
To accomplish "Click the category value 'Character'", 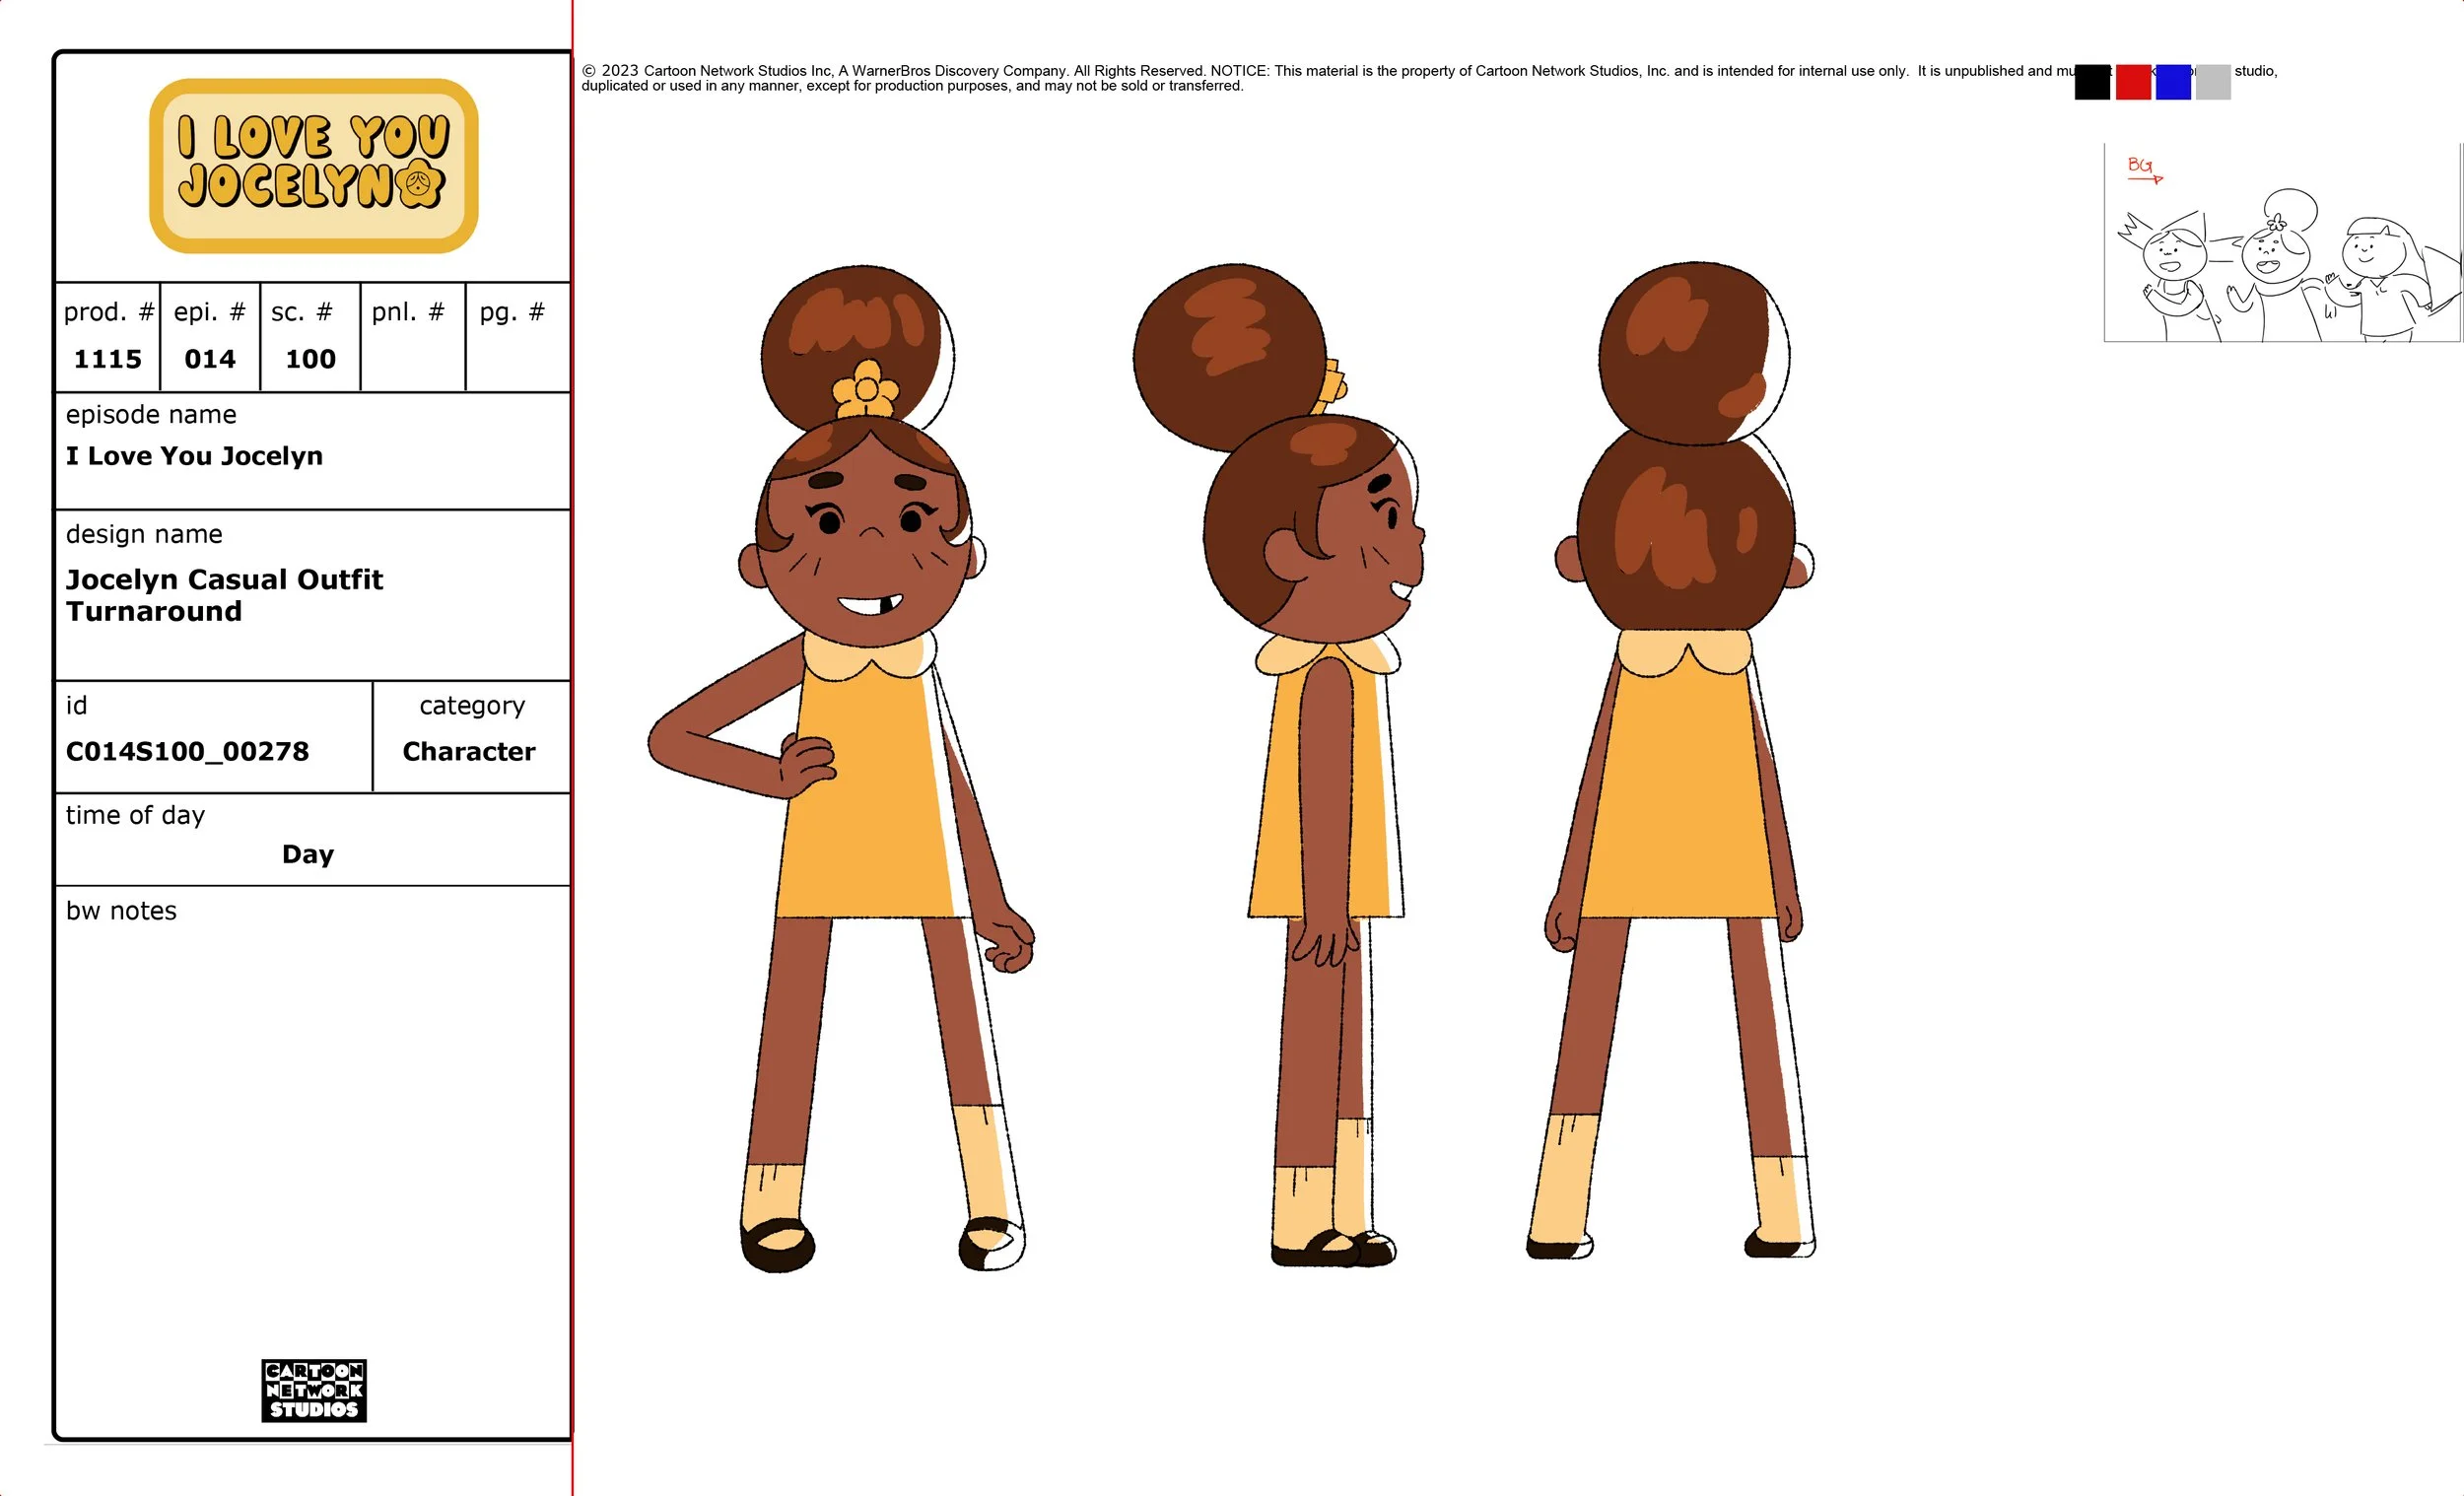I will (x=469, y=751).
